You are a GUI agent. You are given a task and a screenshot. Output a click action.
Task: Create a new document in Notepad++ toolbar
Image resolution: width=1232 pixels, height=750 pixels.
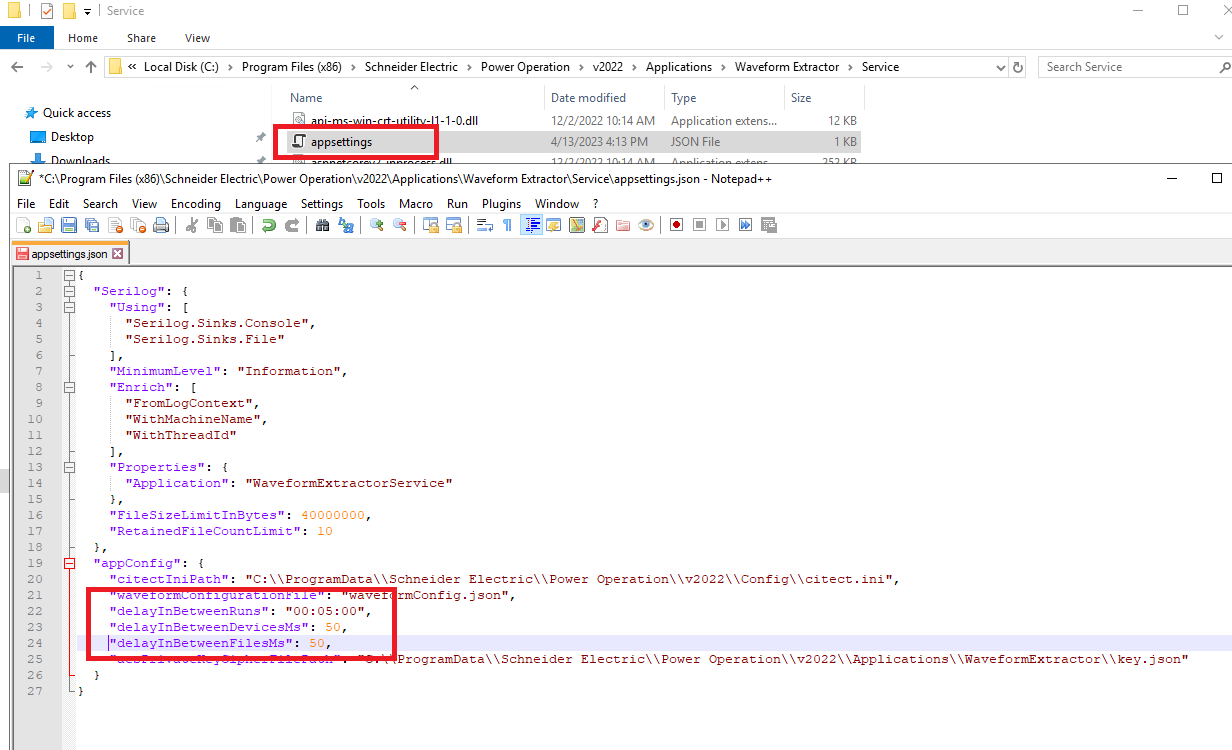pyautogui.click(x=23, y=225)
